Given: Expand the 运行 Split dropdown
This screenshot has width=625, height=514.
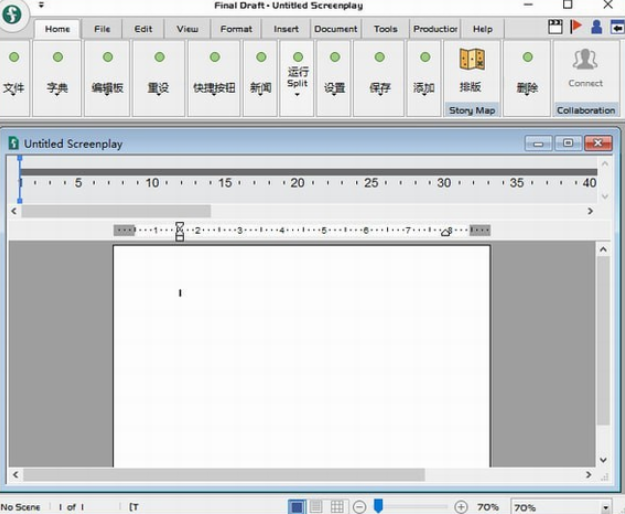Looking at the screenshot, I should [297, 94].
